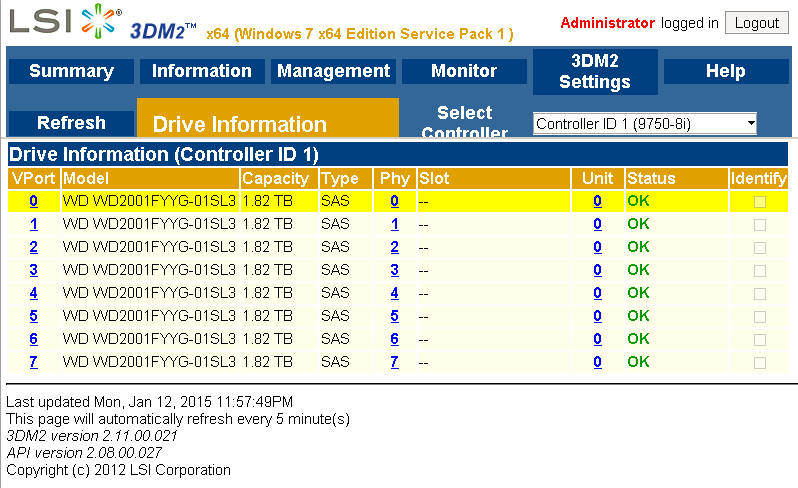Open the Management menu

(333, 71)
